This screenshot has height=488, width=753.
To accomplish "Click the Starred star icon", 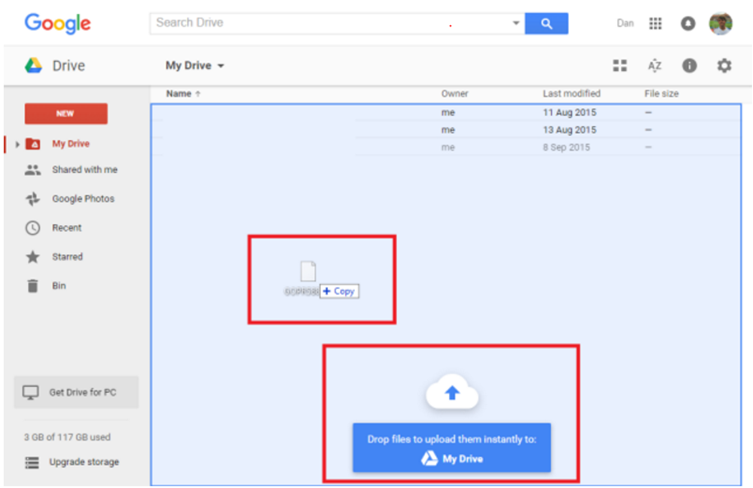I will pos(33,256).
